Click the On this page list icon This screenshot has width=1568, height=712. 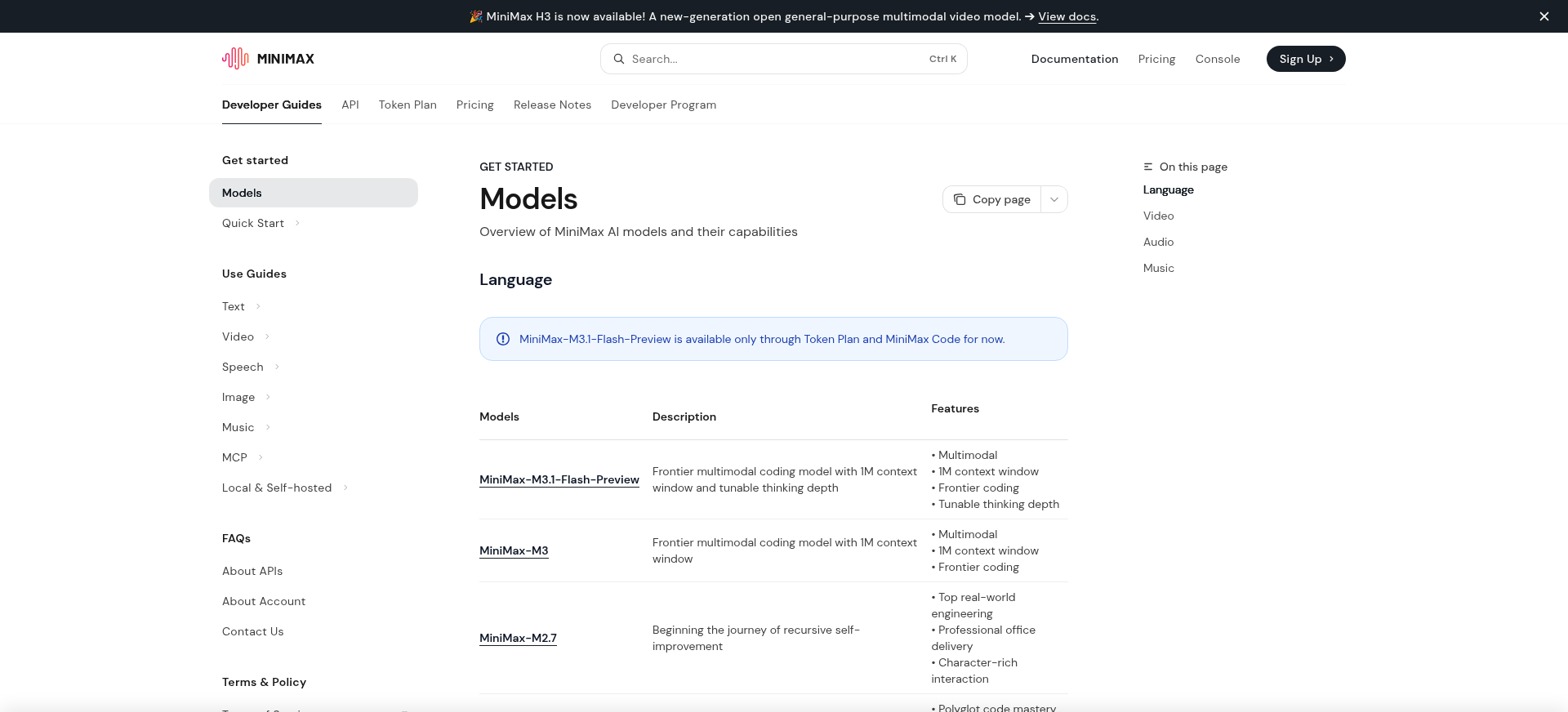click(1148, 167)
